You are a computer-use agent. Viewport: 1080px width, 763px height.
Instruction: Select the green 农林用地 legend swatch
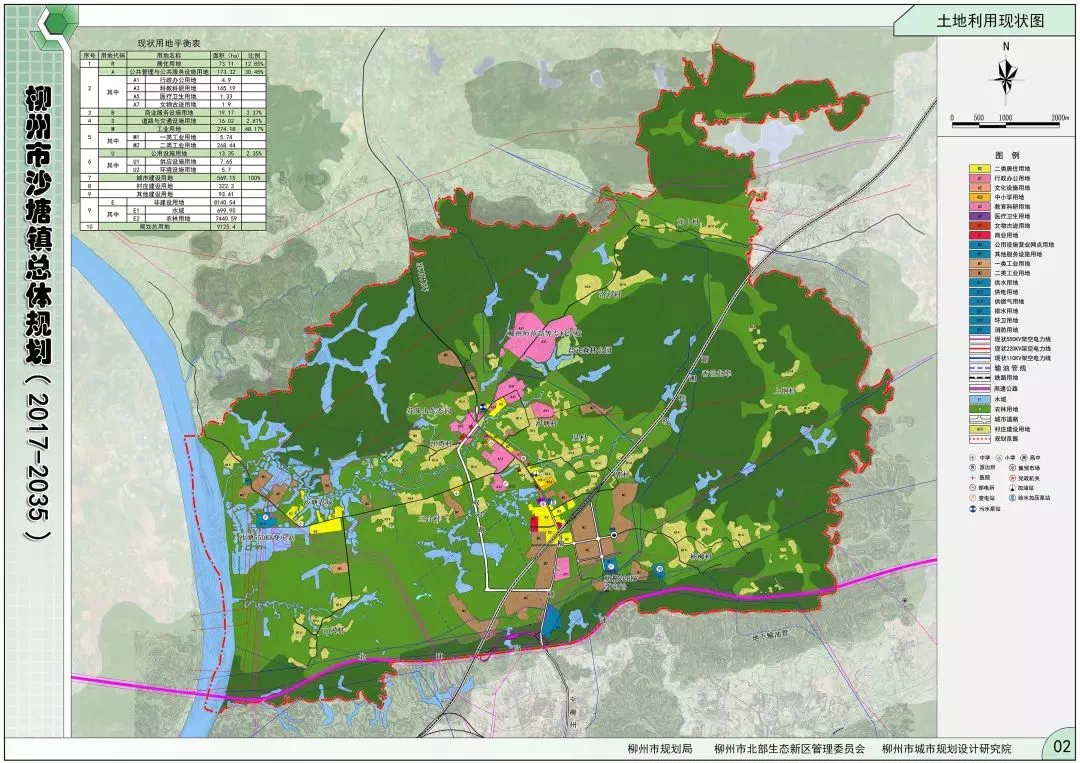coord(979,409)
